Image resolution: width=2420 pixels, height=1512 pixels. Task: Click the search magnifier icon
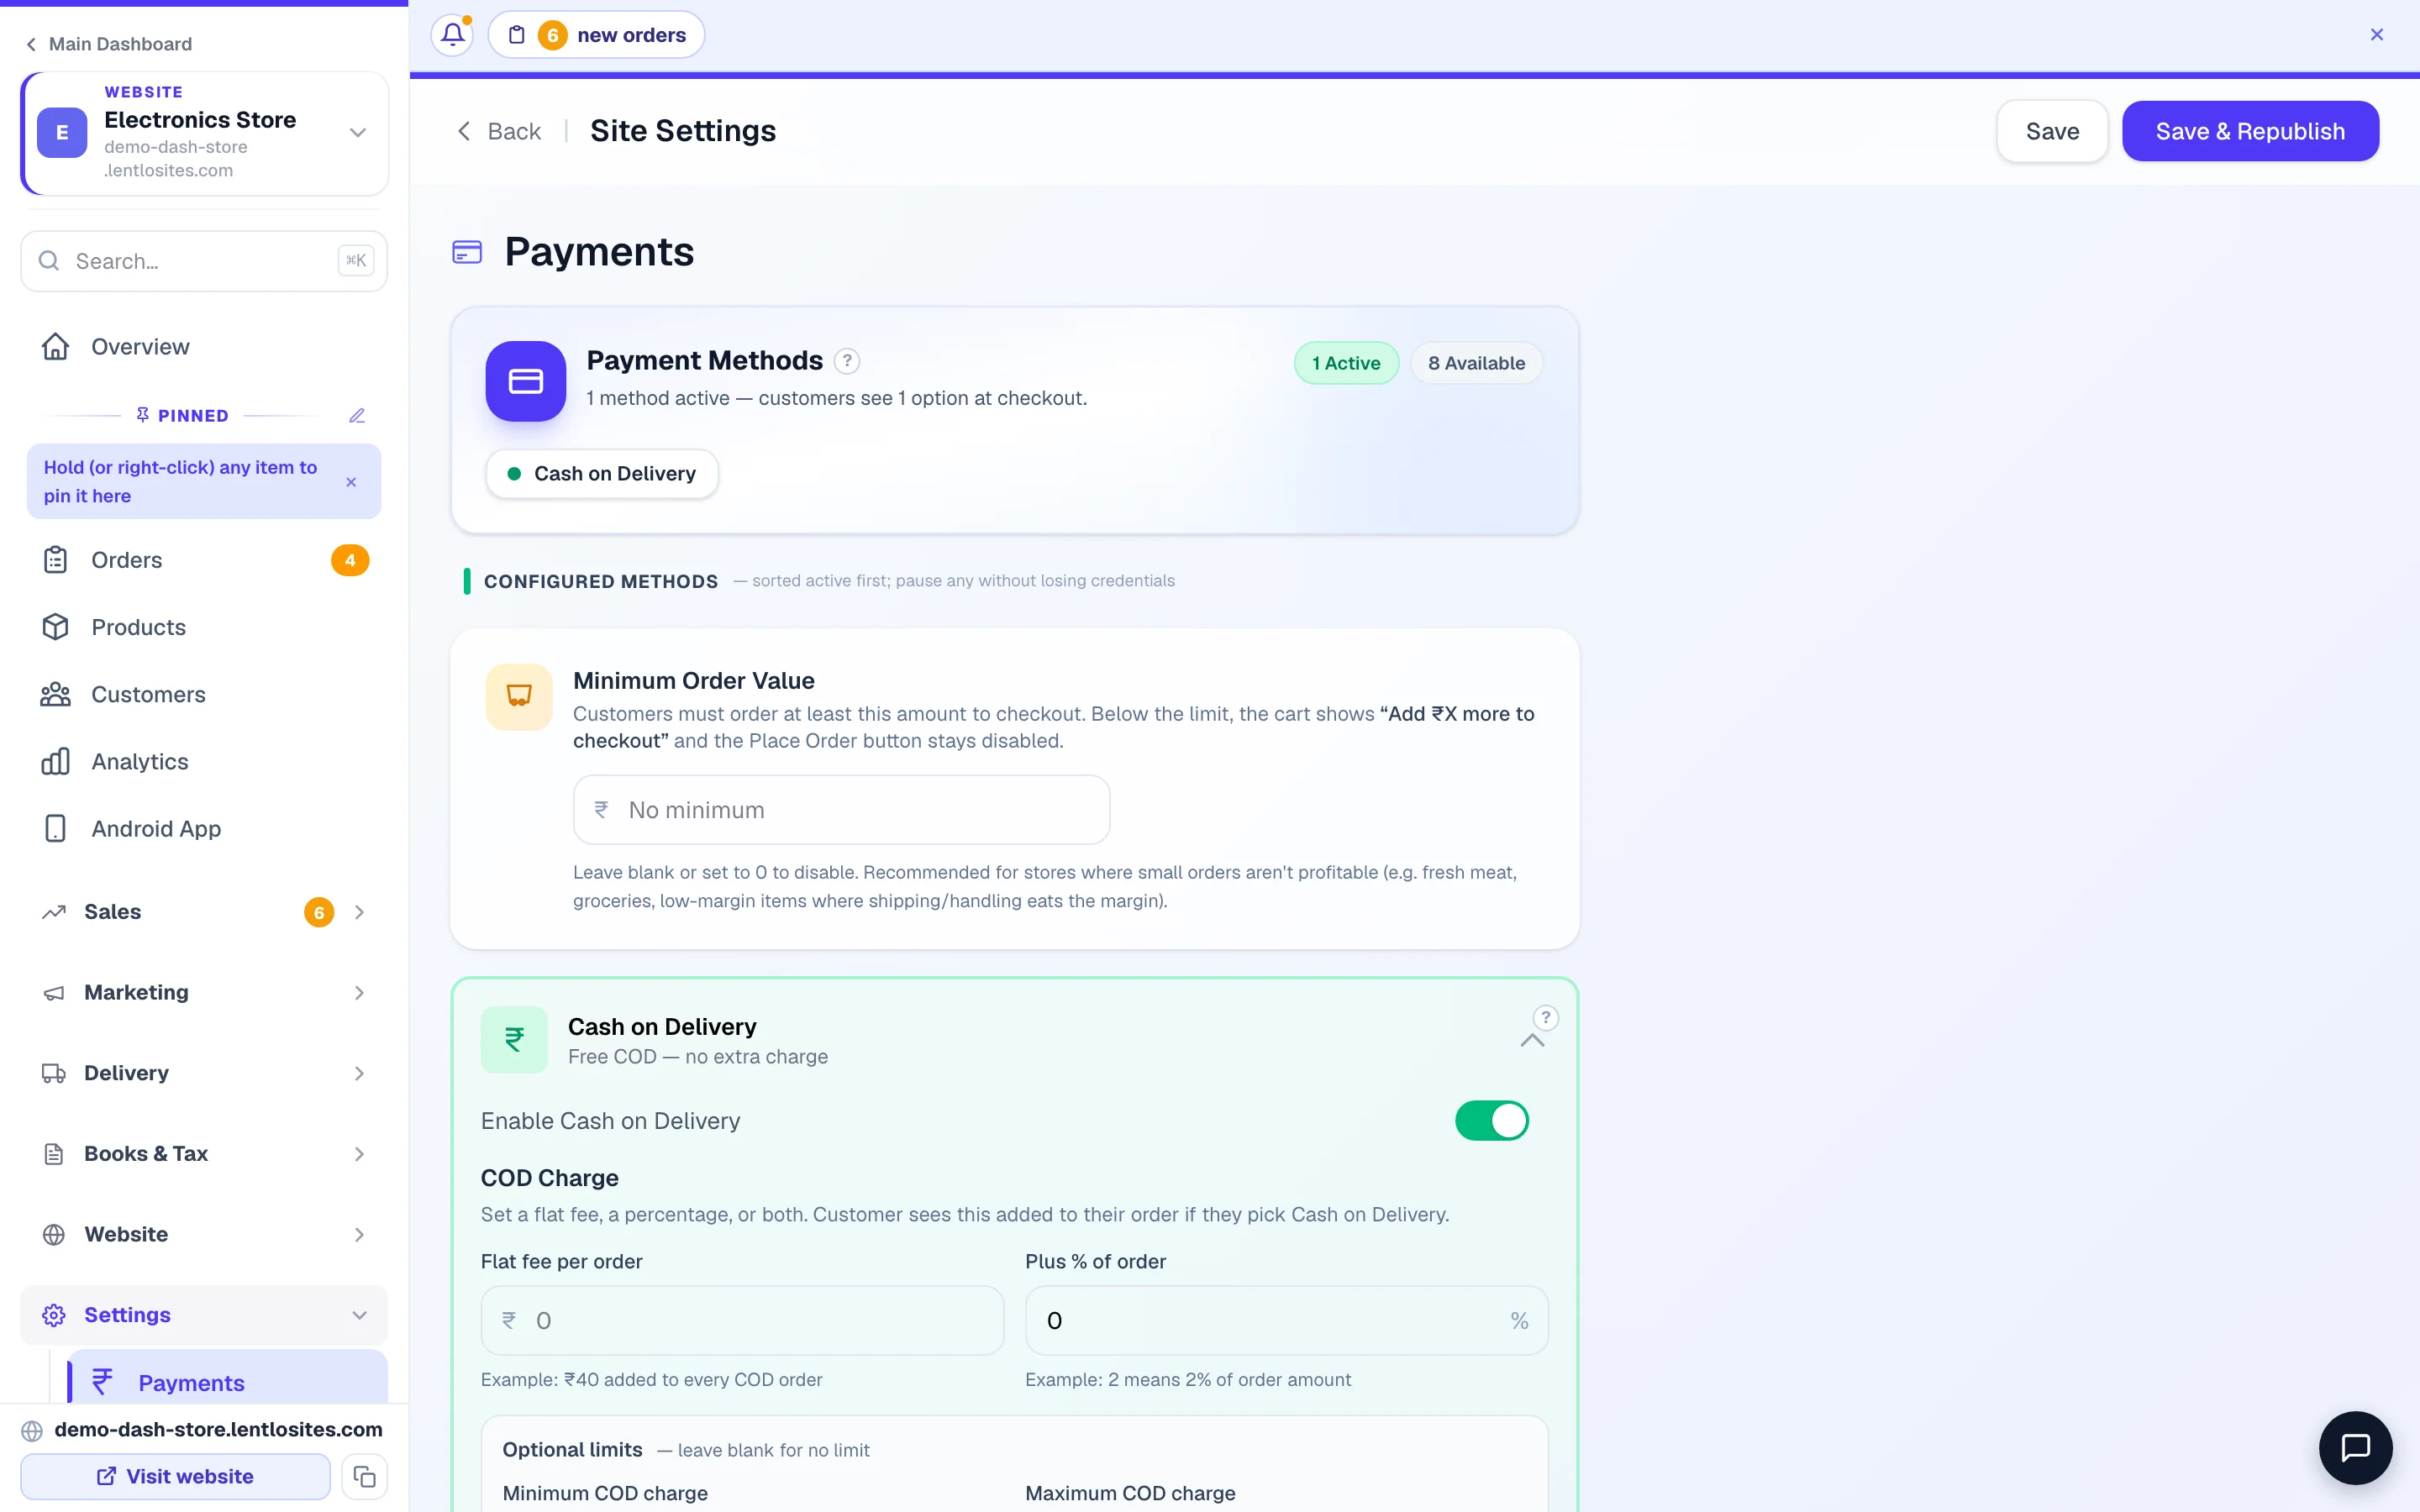coord(49,261)
